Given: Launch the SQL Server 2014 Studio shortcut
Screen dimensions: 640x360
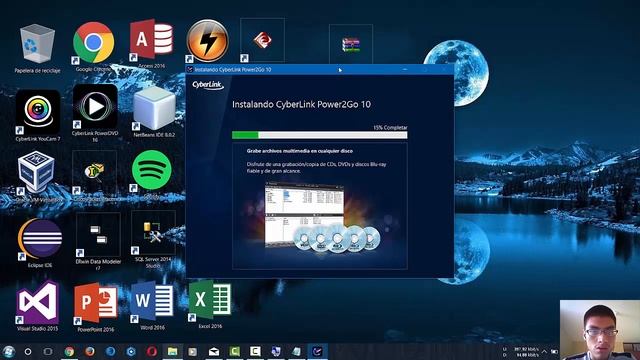Looking at the screenshot, I should pyautogui.click(x=153, y=233).
